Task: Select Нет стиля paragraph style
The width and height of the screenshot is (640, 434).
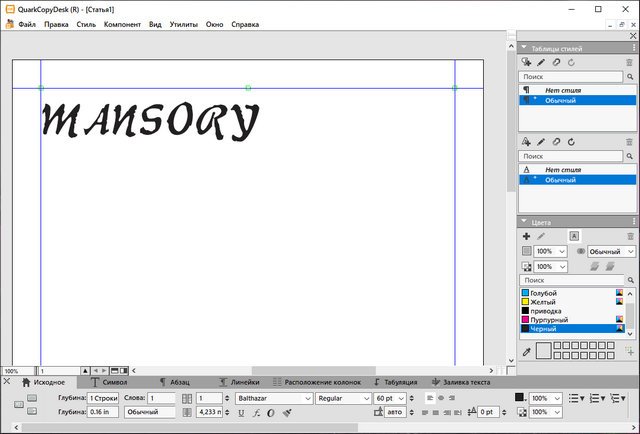Action: coord(577,90)
